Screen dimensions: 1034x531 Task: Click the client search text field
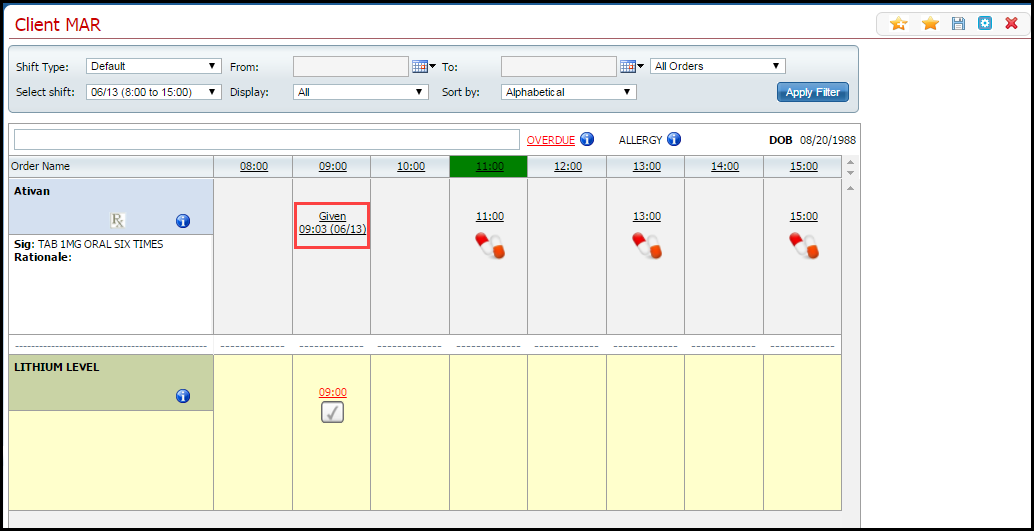coord(266,140)
